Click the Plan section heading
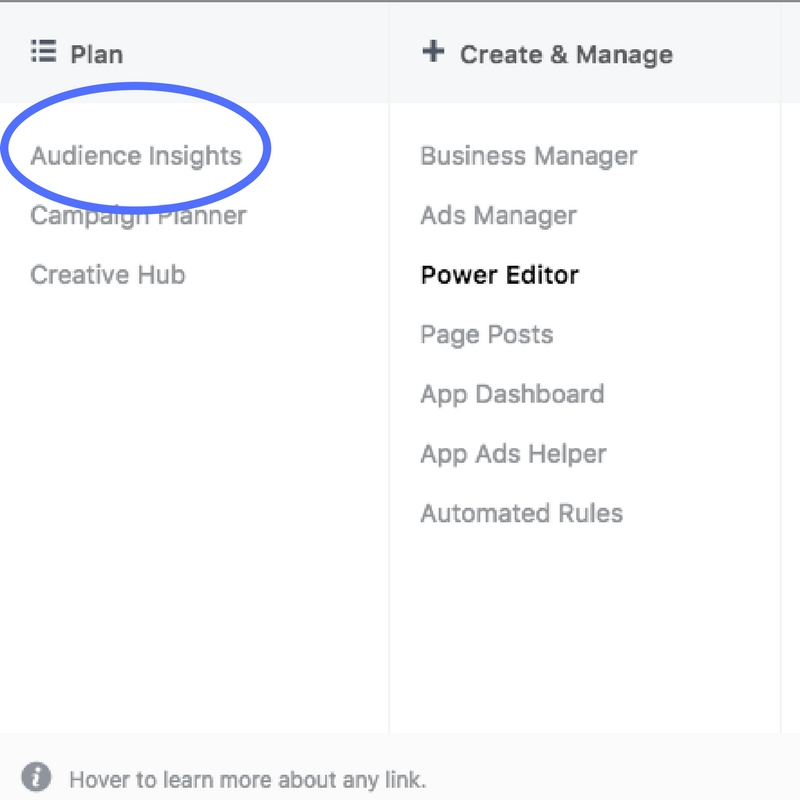This screenshot has height=800, width=800. (x=97, y=54)
